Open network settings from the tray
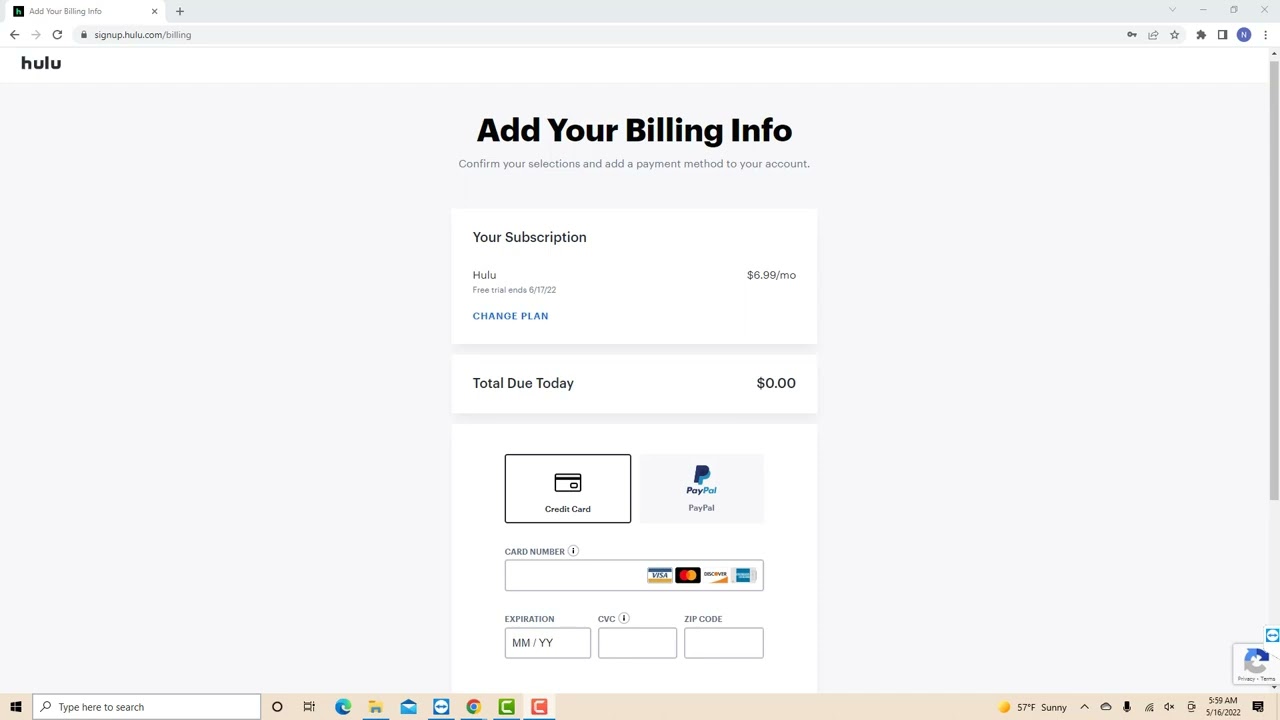Viewport: 1280px width, 720px height. click(x=1148, y=707)
